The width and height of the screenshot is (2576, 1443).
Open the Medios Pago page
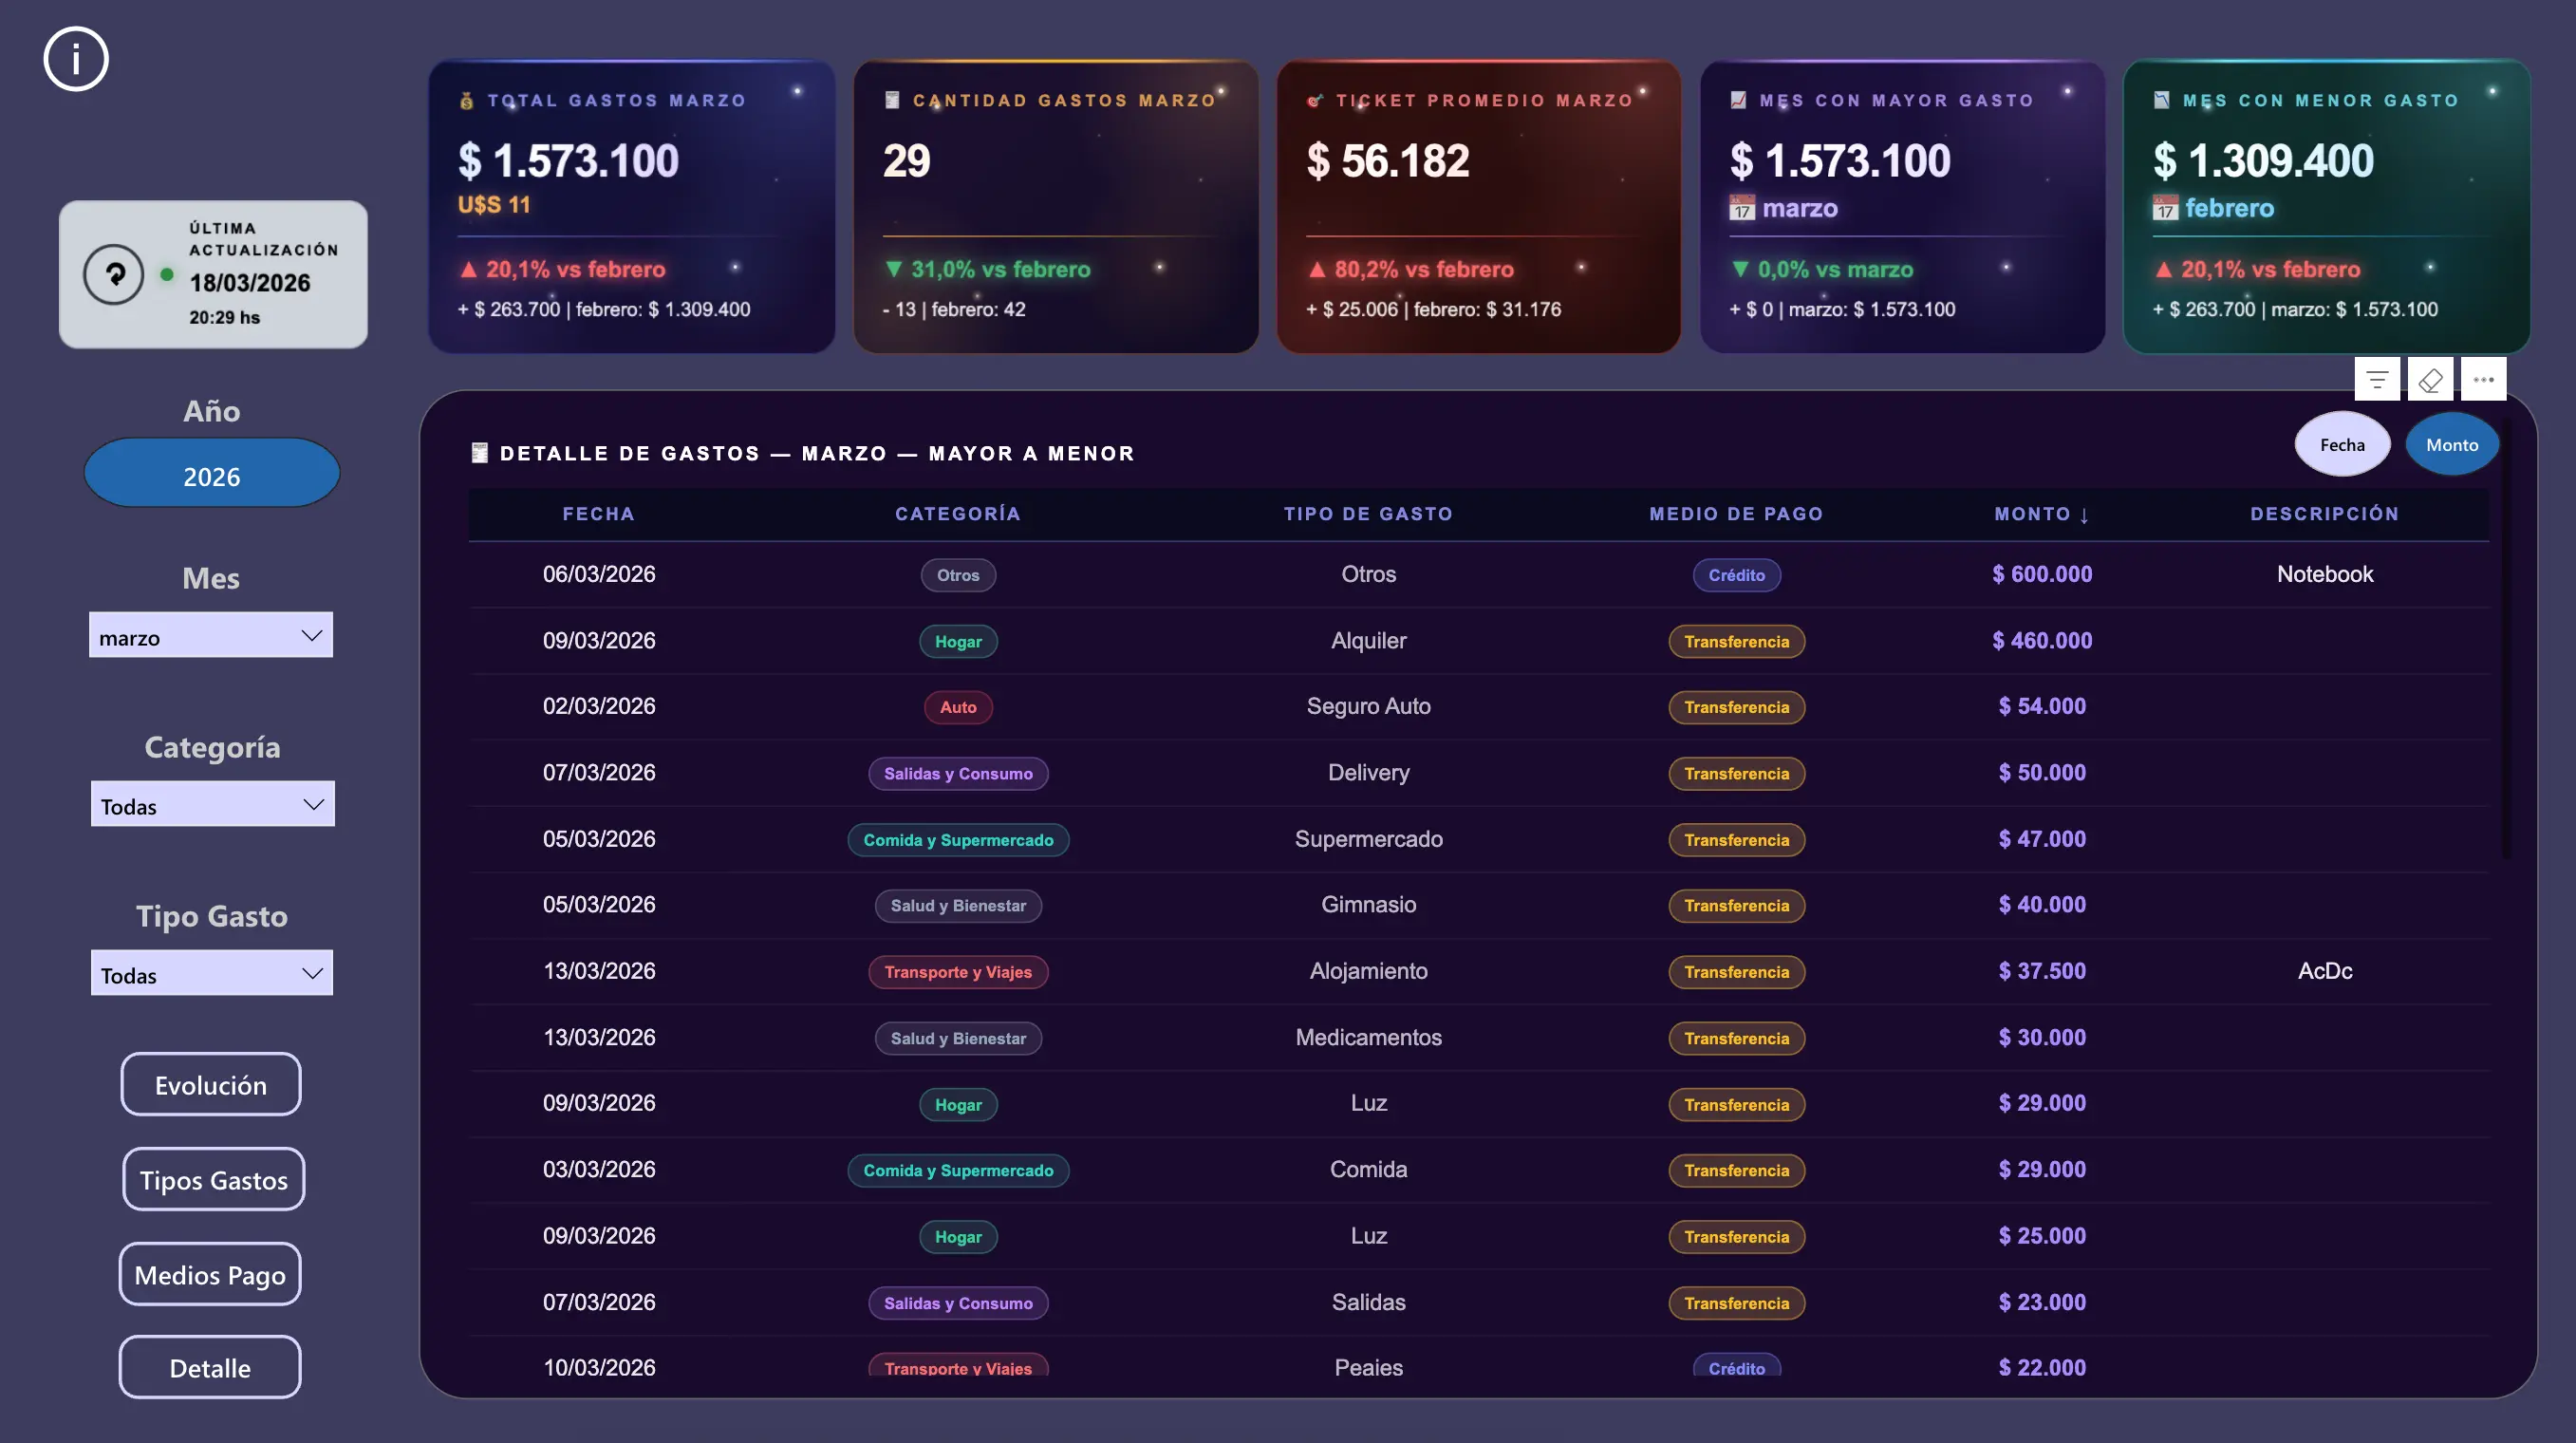(x=210, y=1274)
